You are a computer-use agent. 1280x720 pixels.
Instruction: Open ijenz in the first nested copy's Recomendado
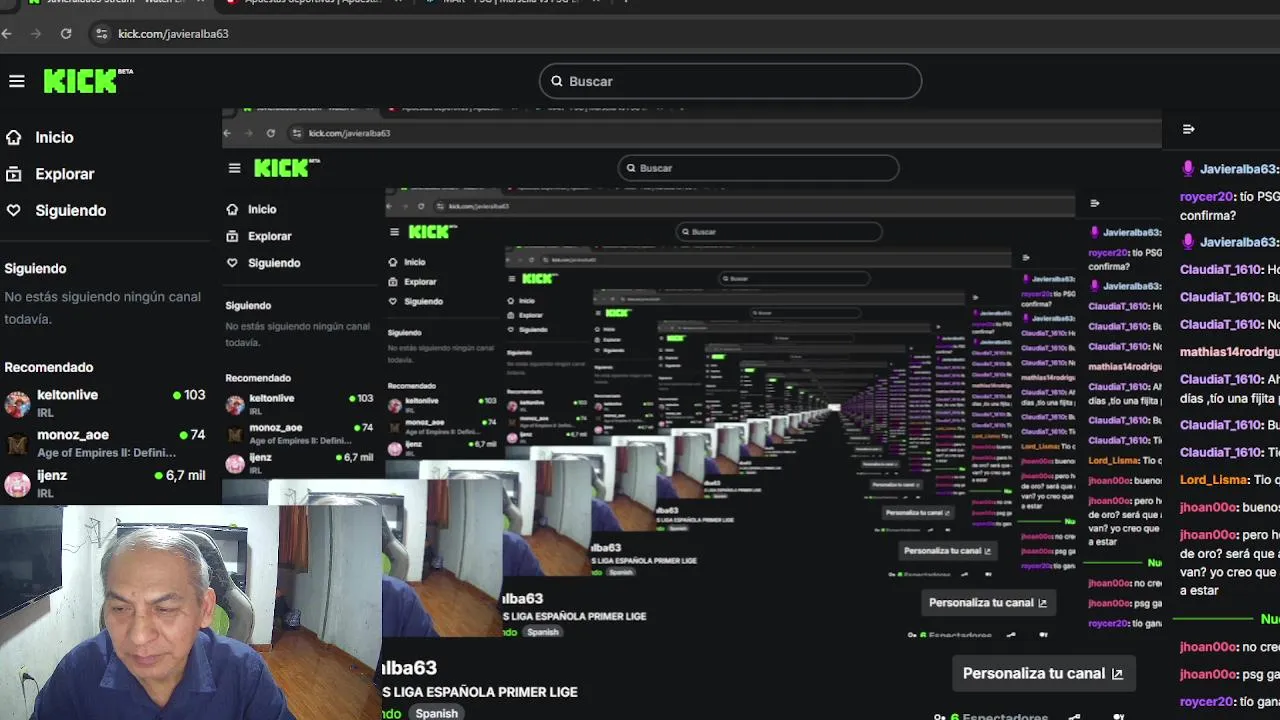[260, 457]
